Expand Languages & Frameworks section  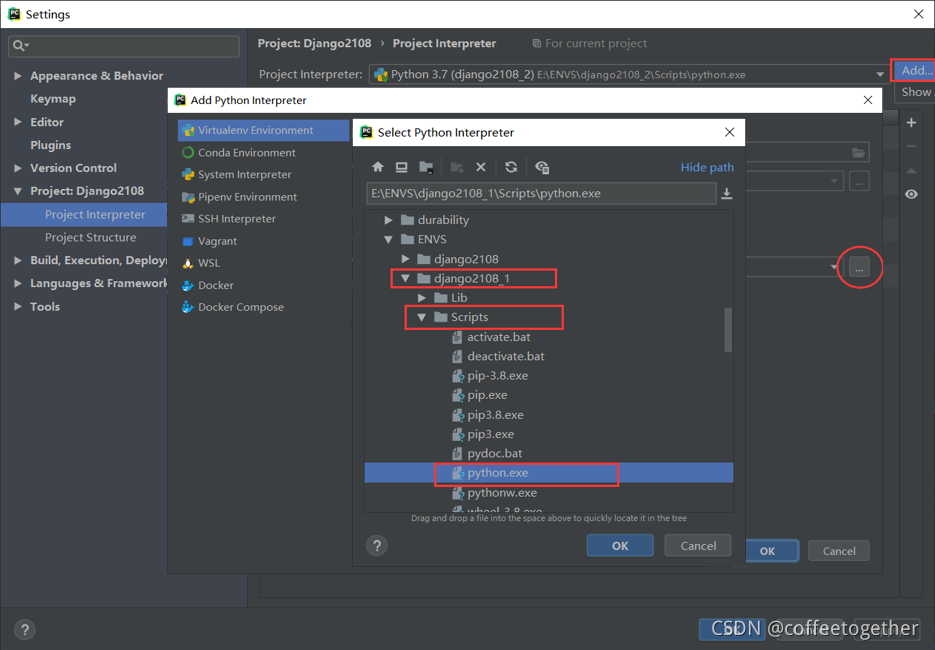18,283
